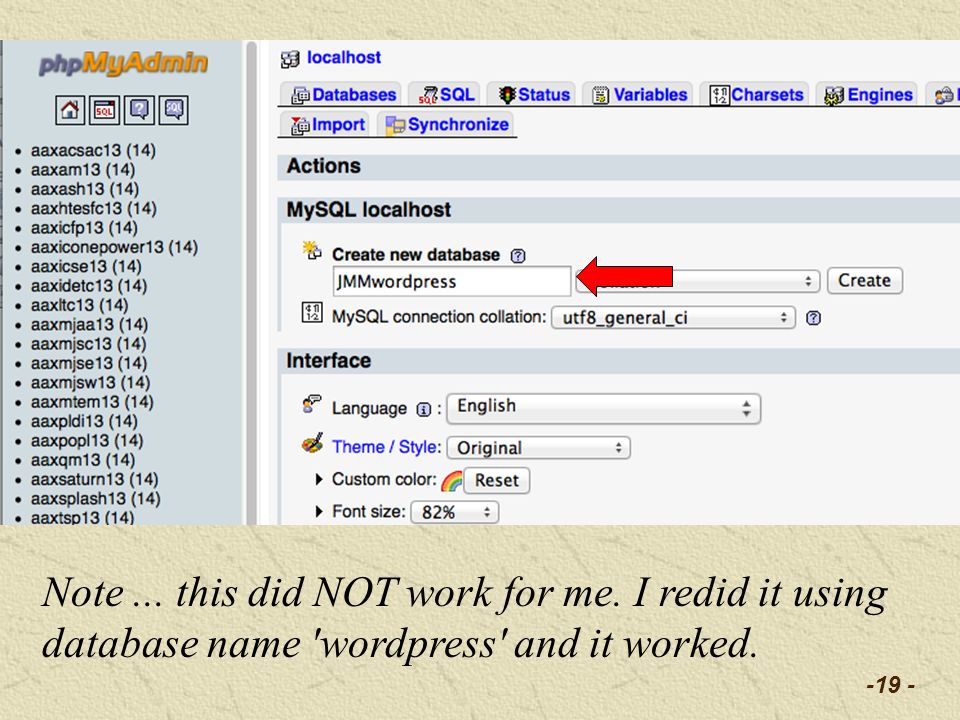
Task: Open the SQL query window icon
Action: tap(105, 110)
